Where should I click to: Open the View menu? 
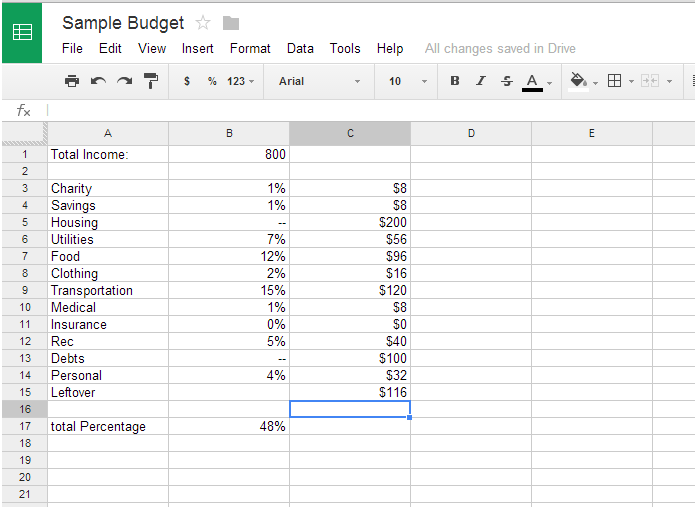tap(152, 48)
